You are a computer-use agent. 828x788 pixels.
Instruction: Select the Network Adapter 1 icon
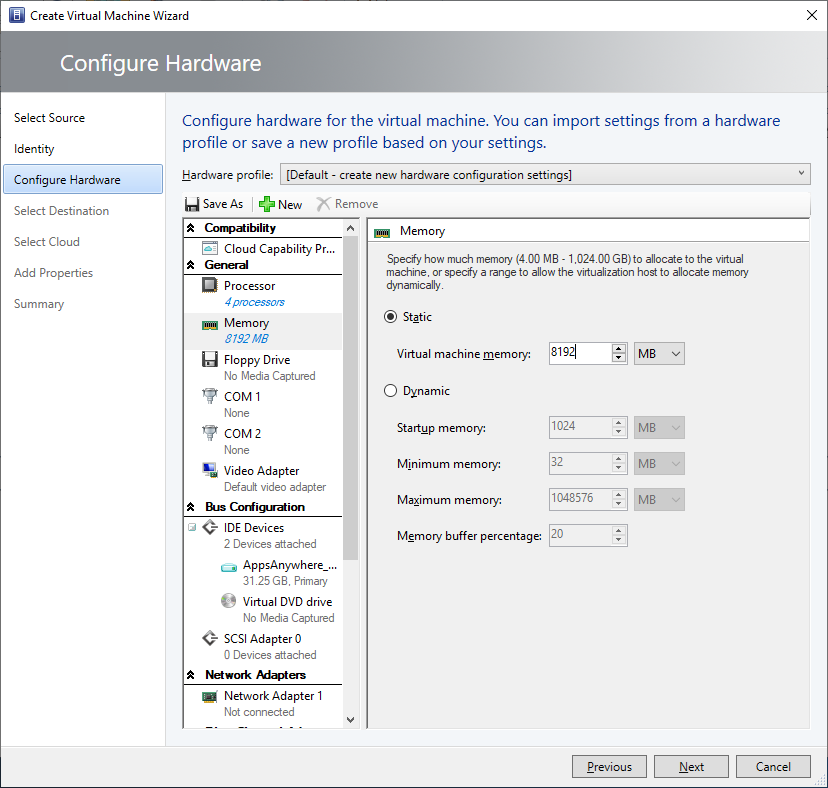(x=210, y=696)
